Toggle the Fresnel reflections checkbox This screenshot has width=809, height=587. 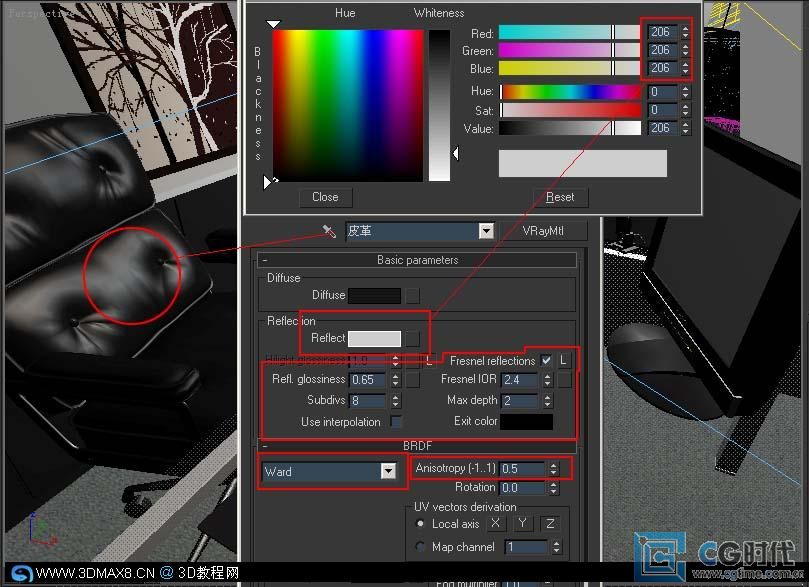(x=546, y=361)
